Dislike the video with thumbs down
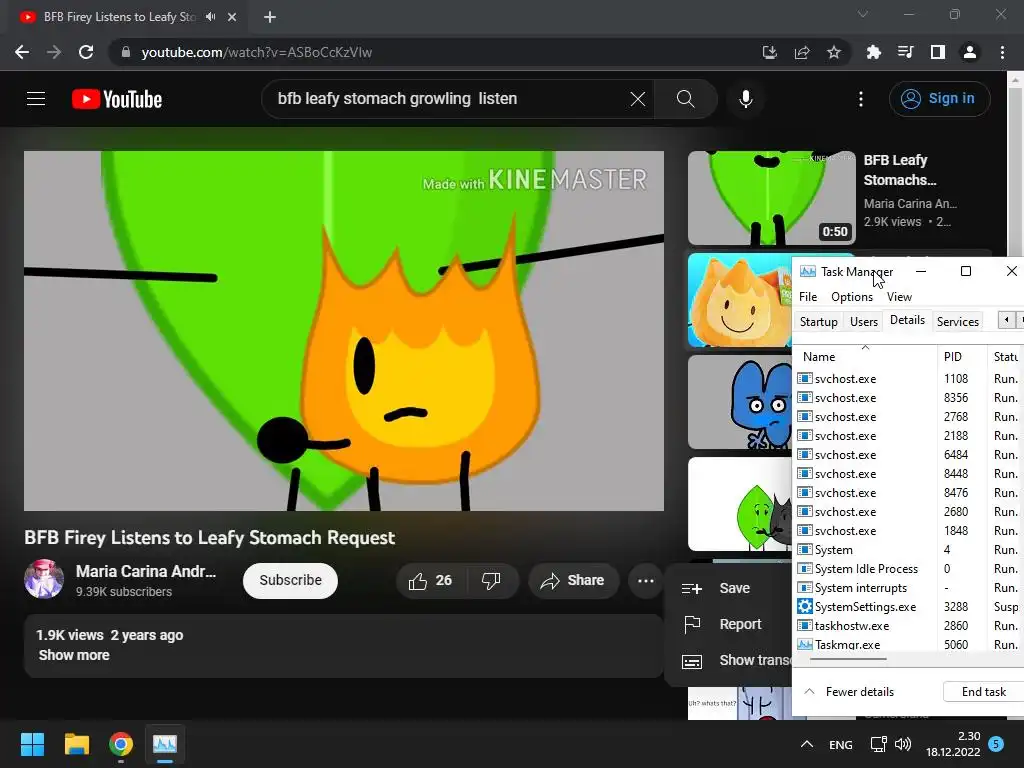Image resolution: width=1024 pixels, height=768 pixels. (491, 581)
